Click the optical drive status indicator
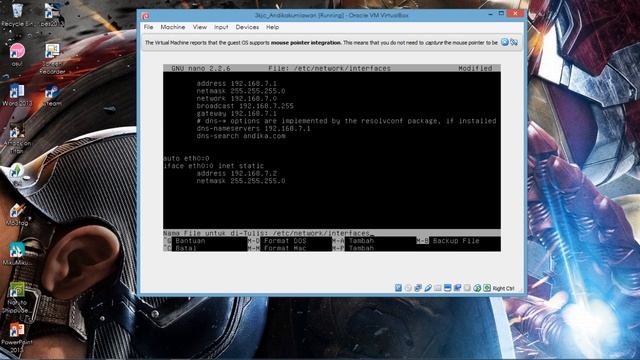Screen dimensions: 640x360 [408, 288]
